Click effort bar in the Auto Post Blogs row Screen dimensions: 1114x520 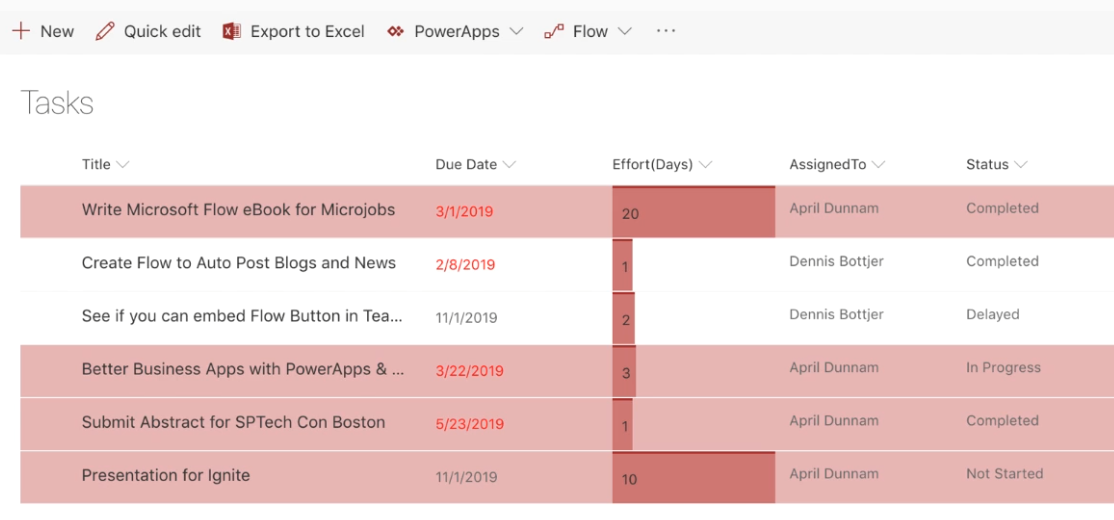pos(622,265)
